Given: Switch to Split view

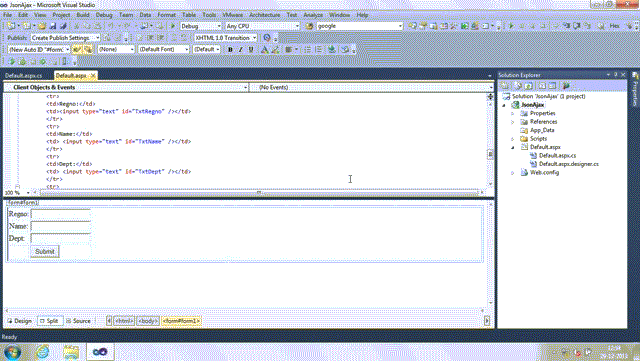Looking at the screenshot, I should pos(49,321).
